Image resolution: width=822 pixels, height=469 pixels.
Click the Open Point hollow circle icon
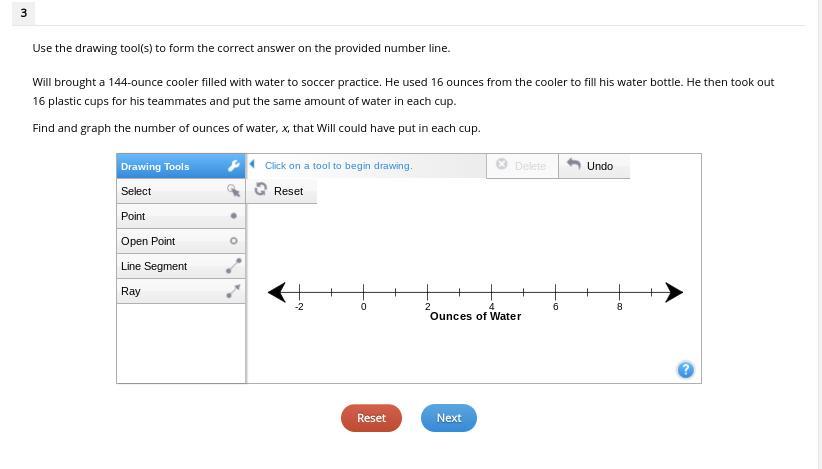(234, 241)
